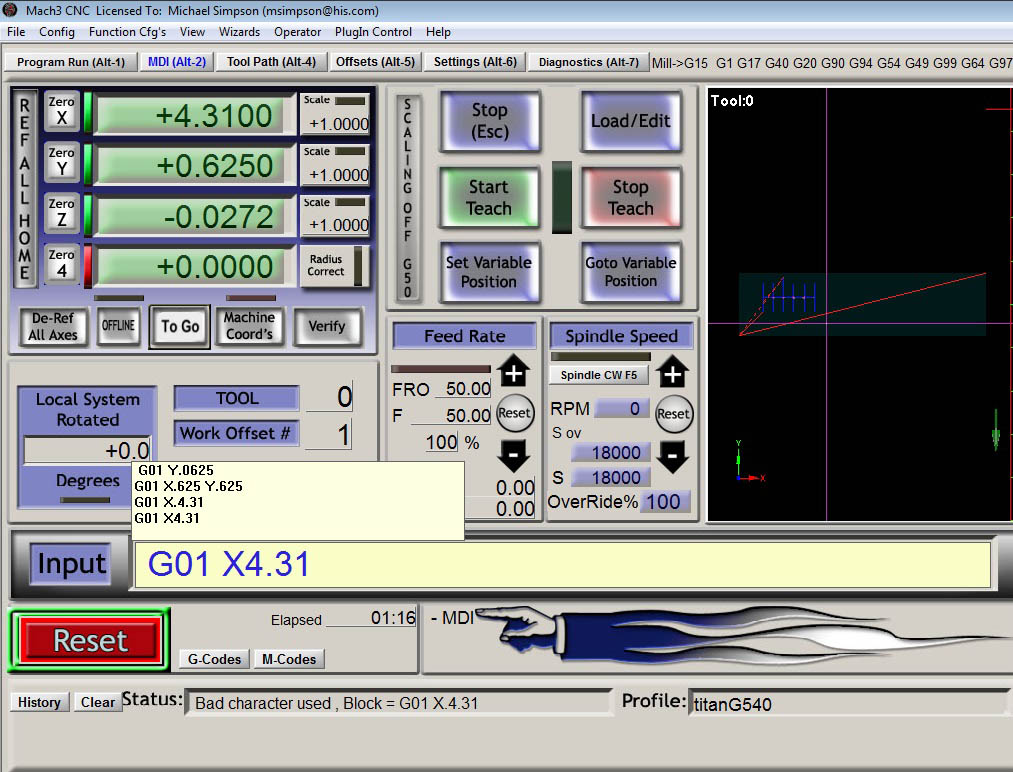Click the History button
This screenshot has width=1013, height=772.
pos(39,702)
